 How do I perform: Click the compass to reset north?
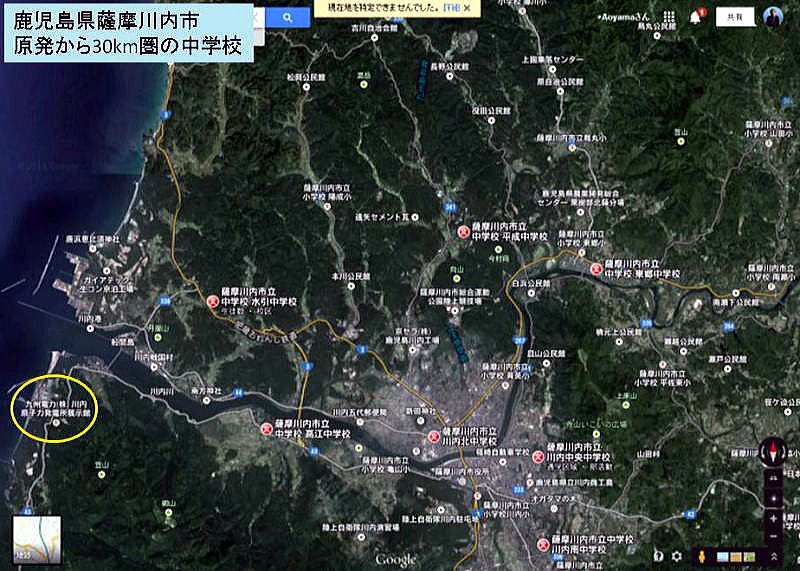point(774,452)
